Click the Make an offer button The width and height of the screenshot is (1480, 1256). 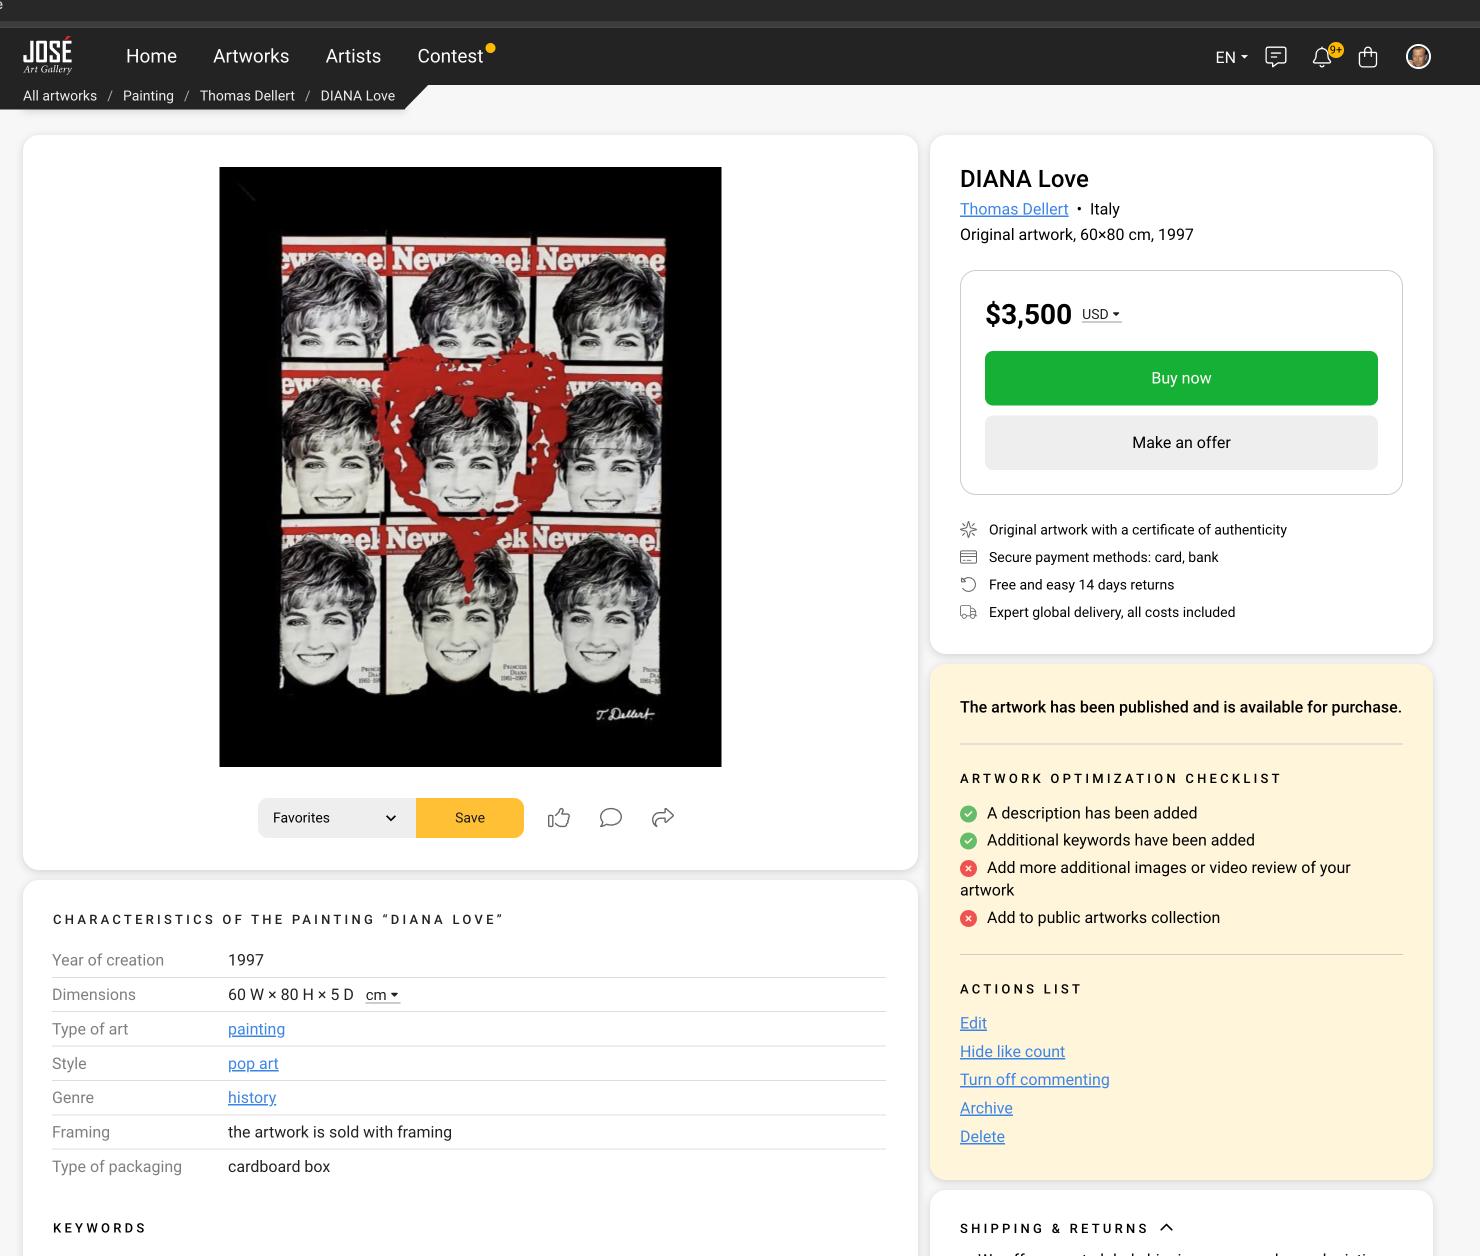(1181, 442)
